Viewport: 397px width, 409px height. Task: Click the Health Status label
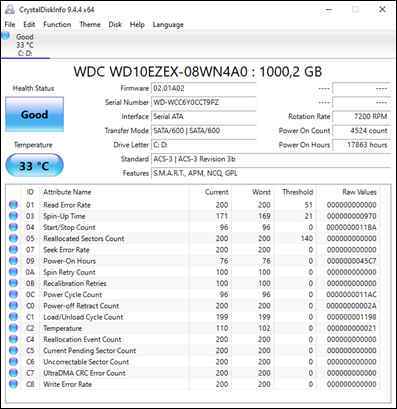tap(33, 88)
